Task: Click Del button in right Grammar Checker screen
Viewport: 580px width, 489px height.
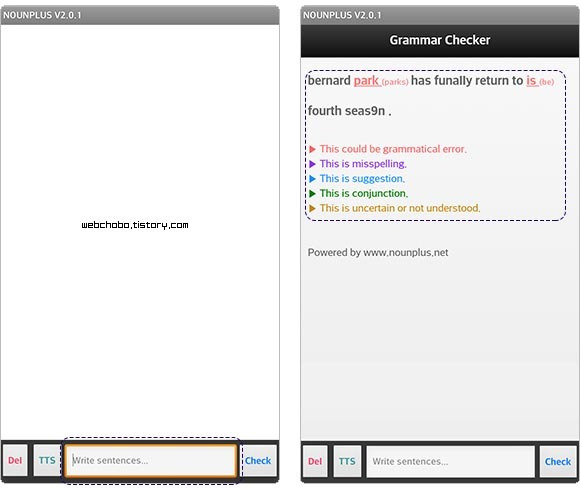Action: pyautogui.click(x=315, y=461)
